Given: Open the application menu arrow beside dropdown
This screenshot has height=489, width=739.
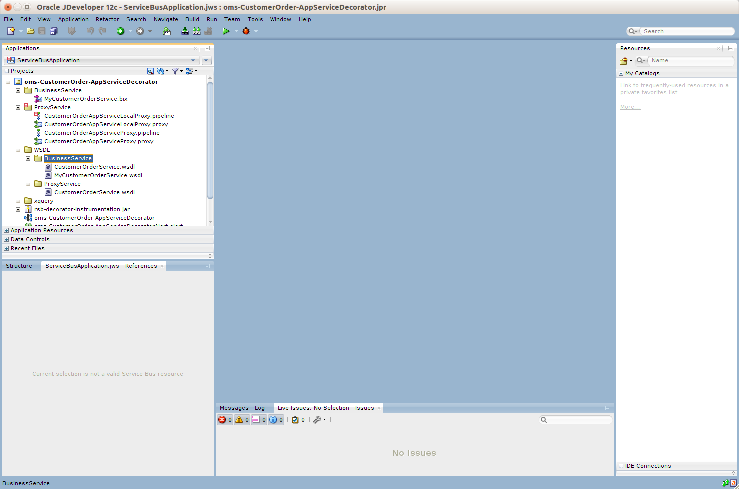Looking at the screenshot, I should (x=206, y=60).
